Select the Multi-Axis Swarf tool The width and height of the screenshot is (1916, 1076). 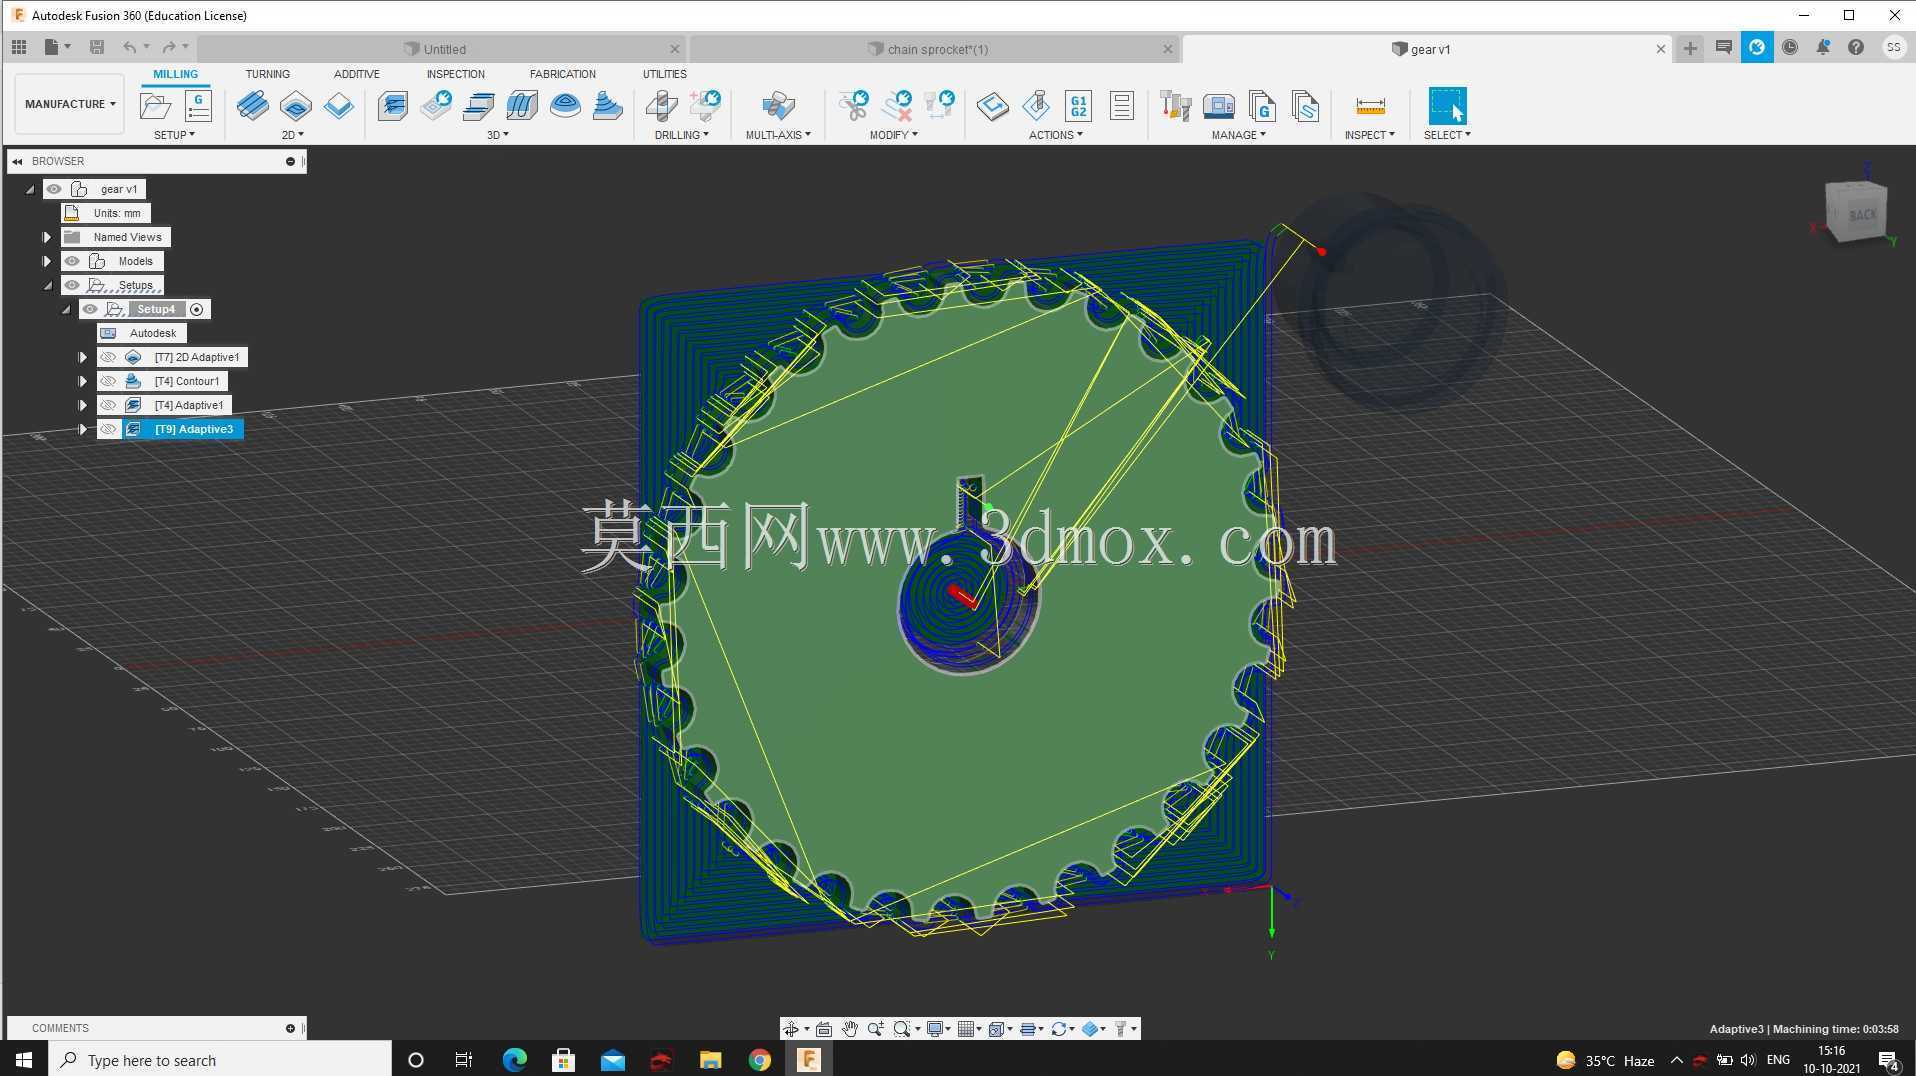778,106
